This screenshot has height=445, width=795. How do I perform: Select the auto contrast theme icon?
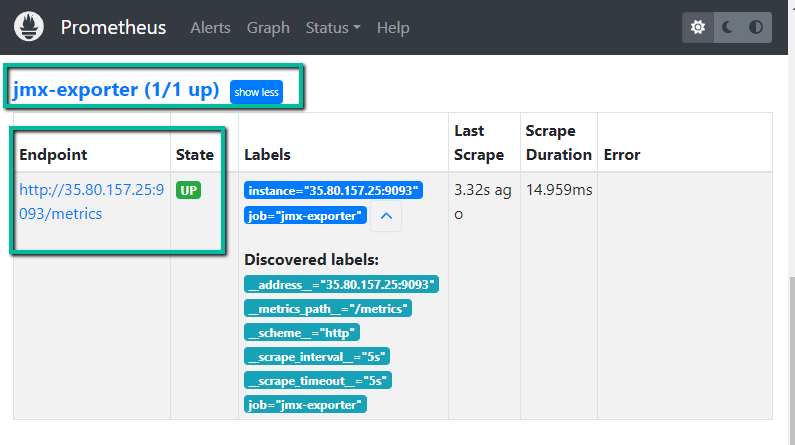tap(756, 27)
